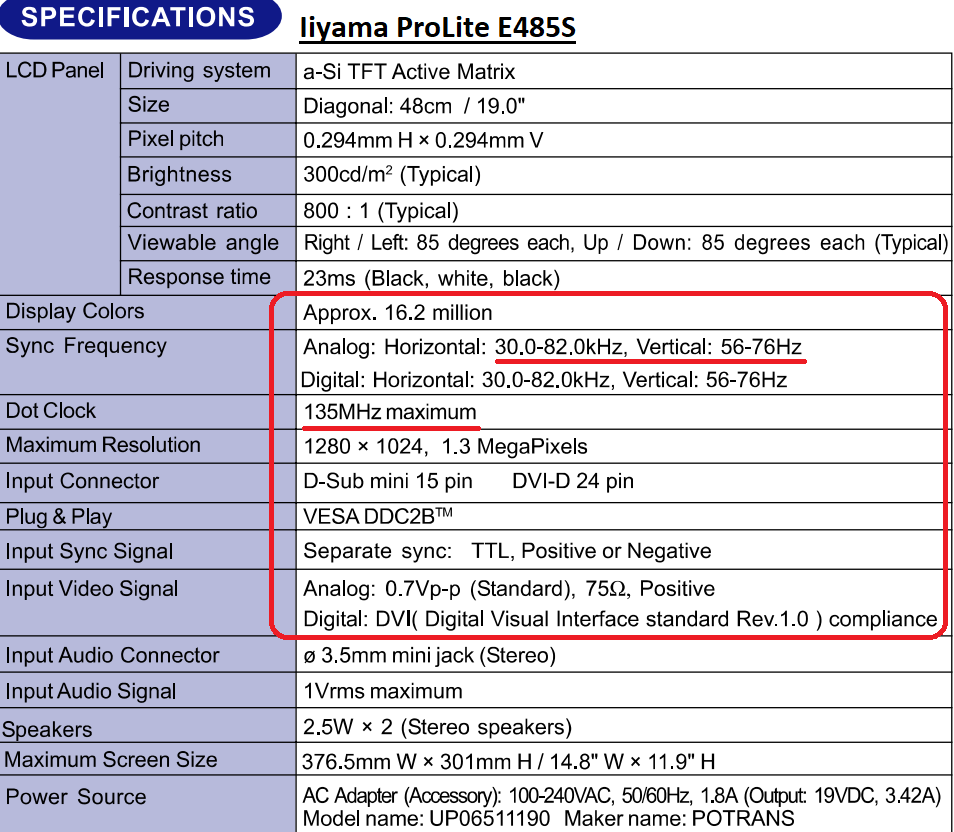Select the "Approx. 16.2 million" value
Image resolution: width=954 pixels, height=832 pixels.
pyautogui.click(x=397, y=313)
